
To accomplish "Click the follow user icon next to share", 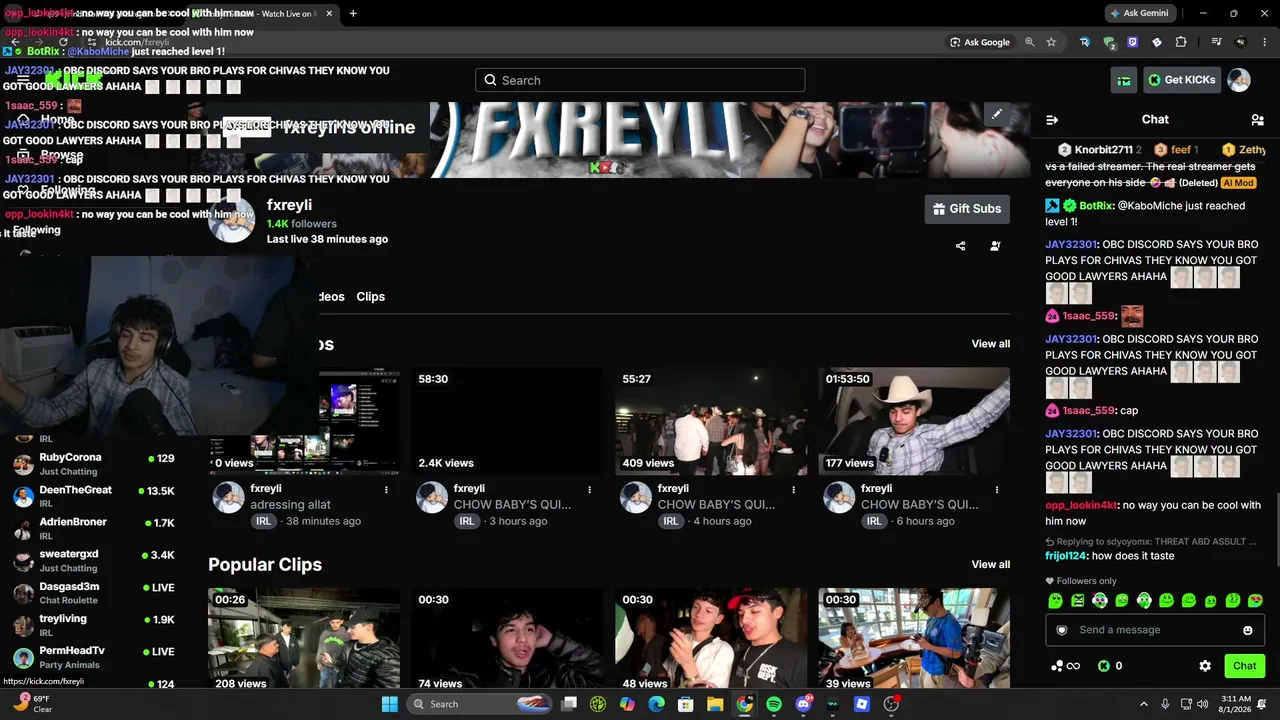I will pos(995,246).
